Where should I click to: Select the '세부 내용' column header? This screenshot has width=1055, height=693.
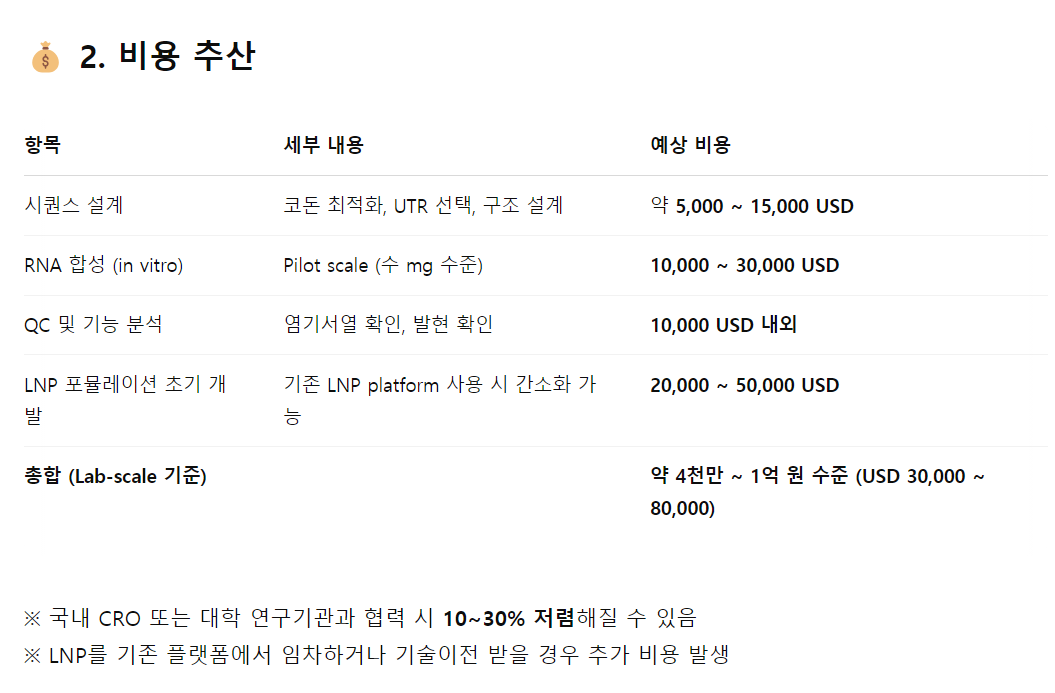coord(324,145)
